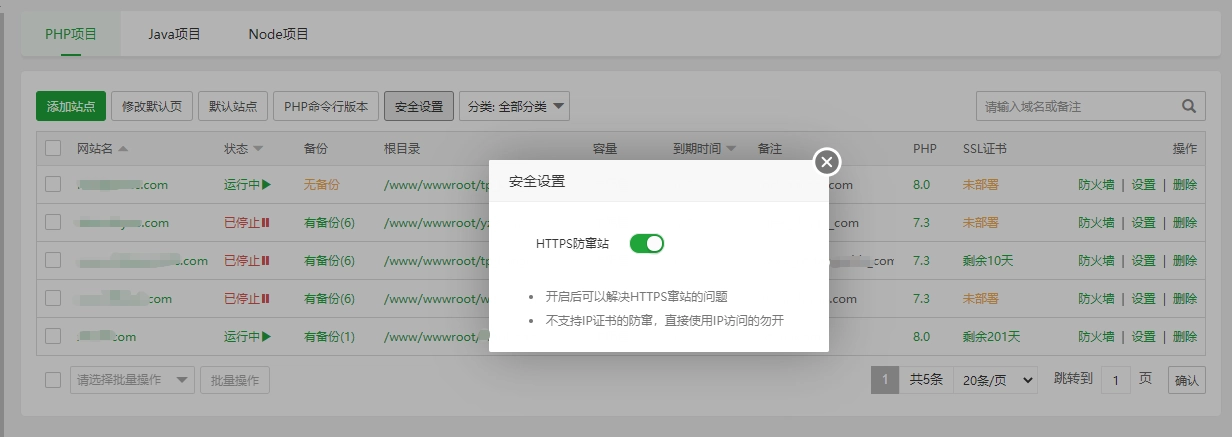Click the 确认 page jump button
The height and width of the screenshot is (437, 1232).
pyautogui.click(x=1187, y=380)
